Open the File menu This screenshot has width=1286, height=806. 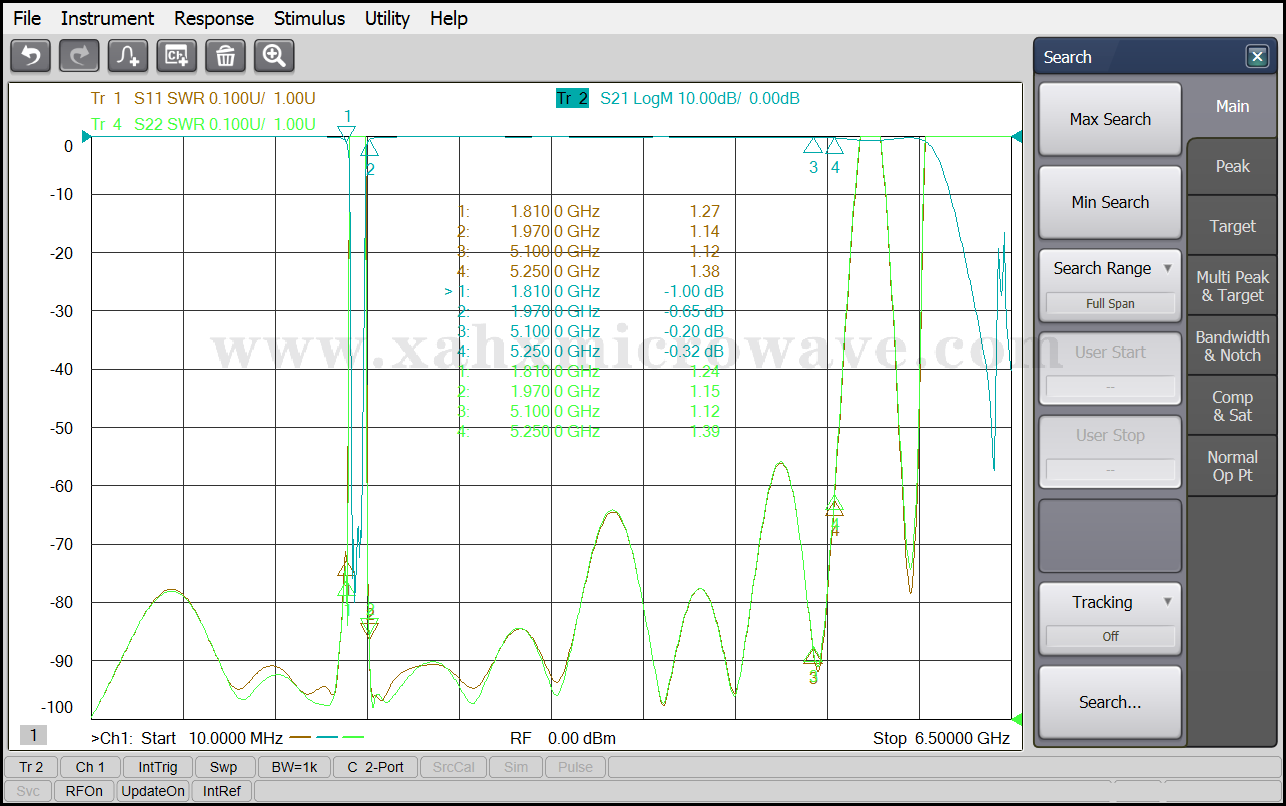pos(27,18)
